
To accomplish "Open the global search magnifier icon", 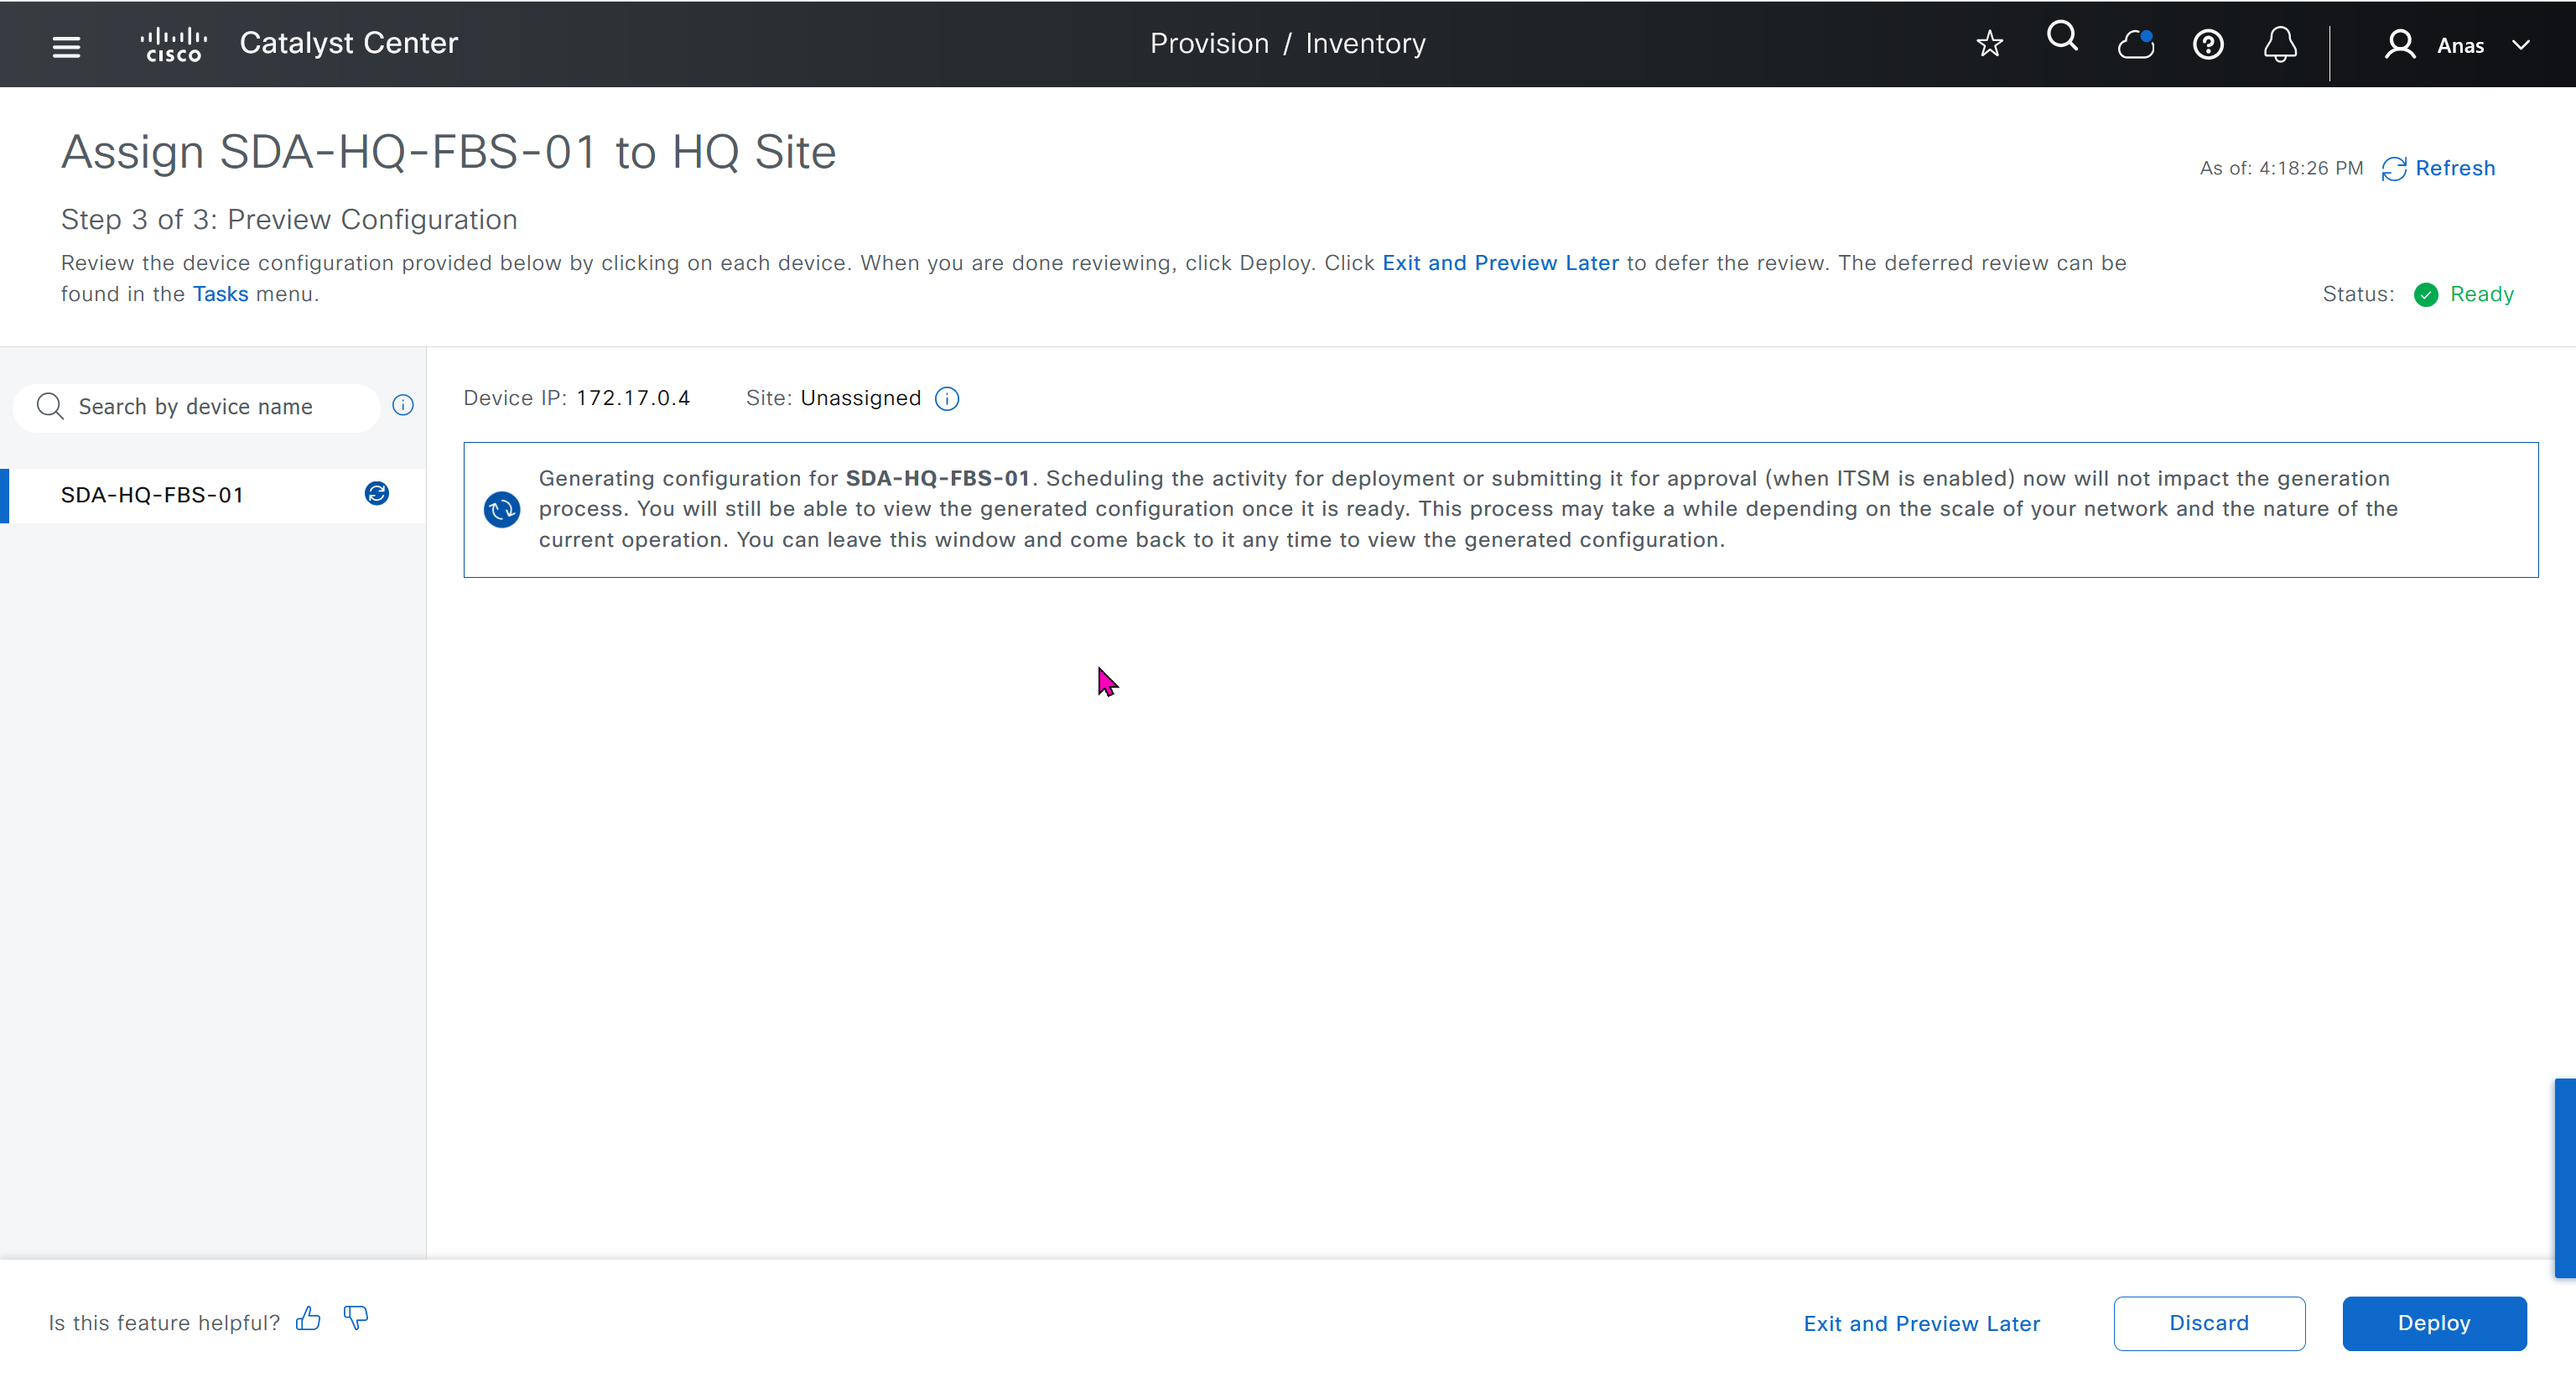I will 2062,38.
